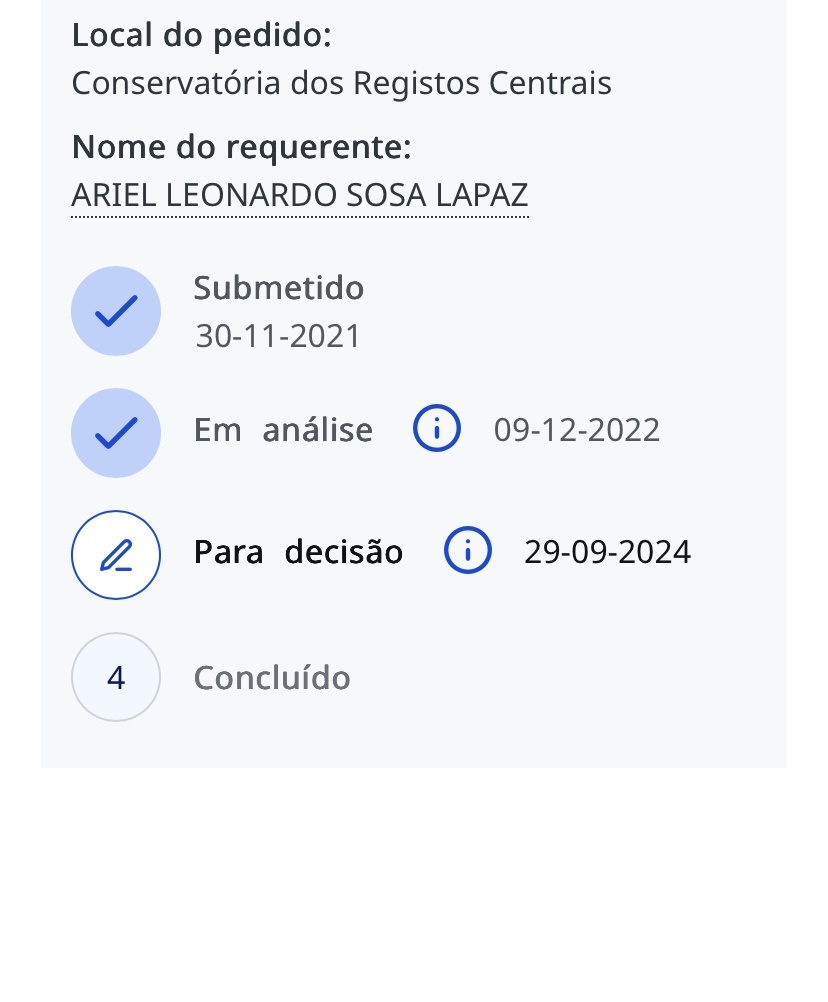This screenshot has width=828, height=1002.
Task: Click empty white area below the status card
Action: pyautogui.click(x=414, y=880)
